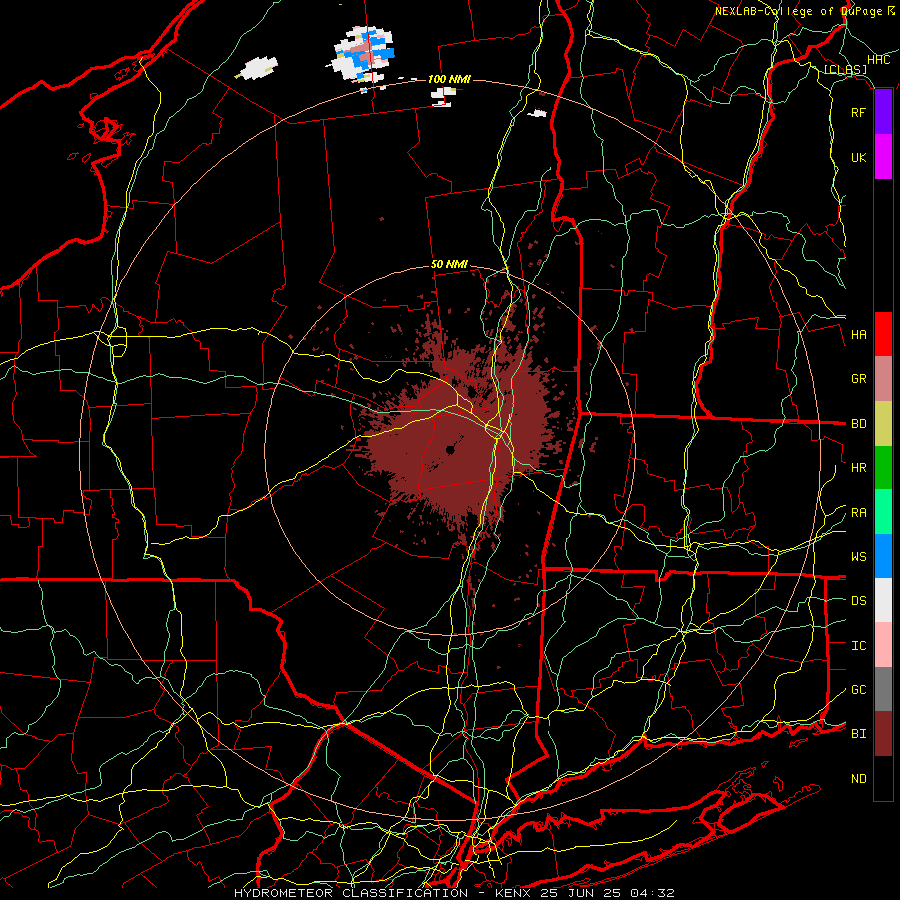Image resolution: width=900 pixels, height=900 pixels.
Task: Click the blue WS legend swatch
Action: click(x=883, y=556)
